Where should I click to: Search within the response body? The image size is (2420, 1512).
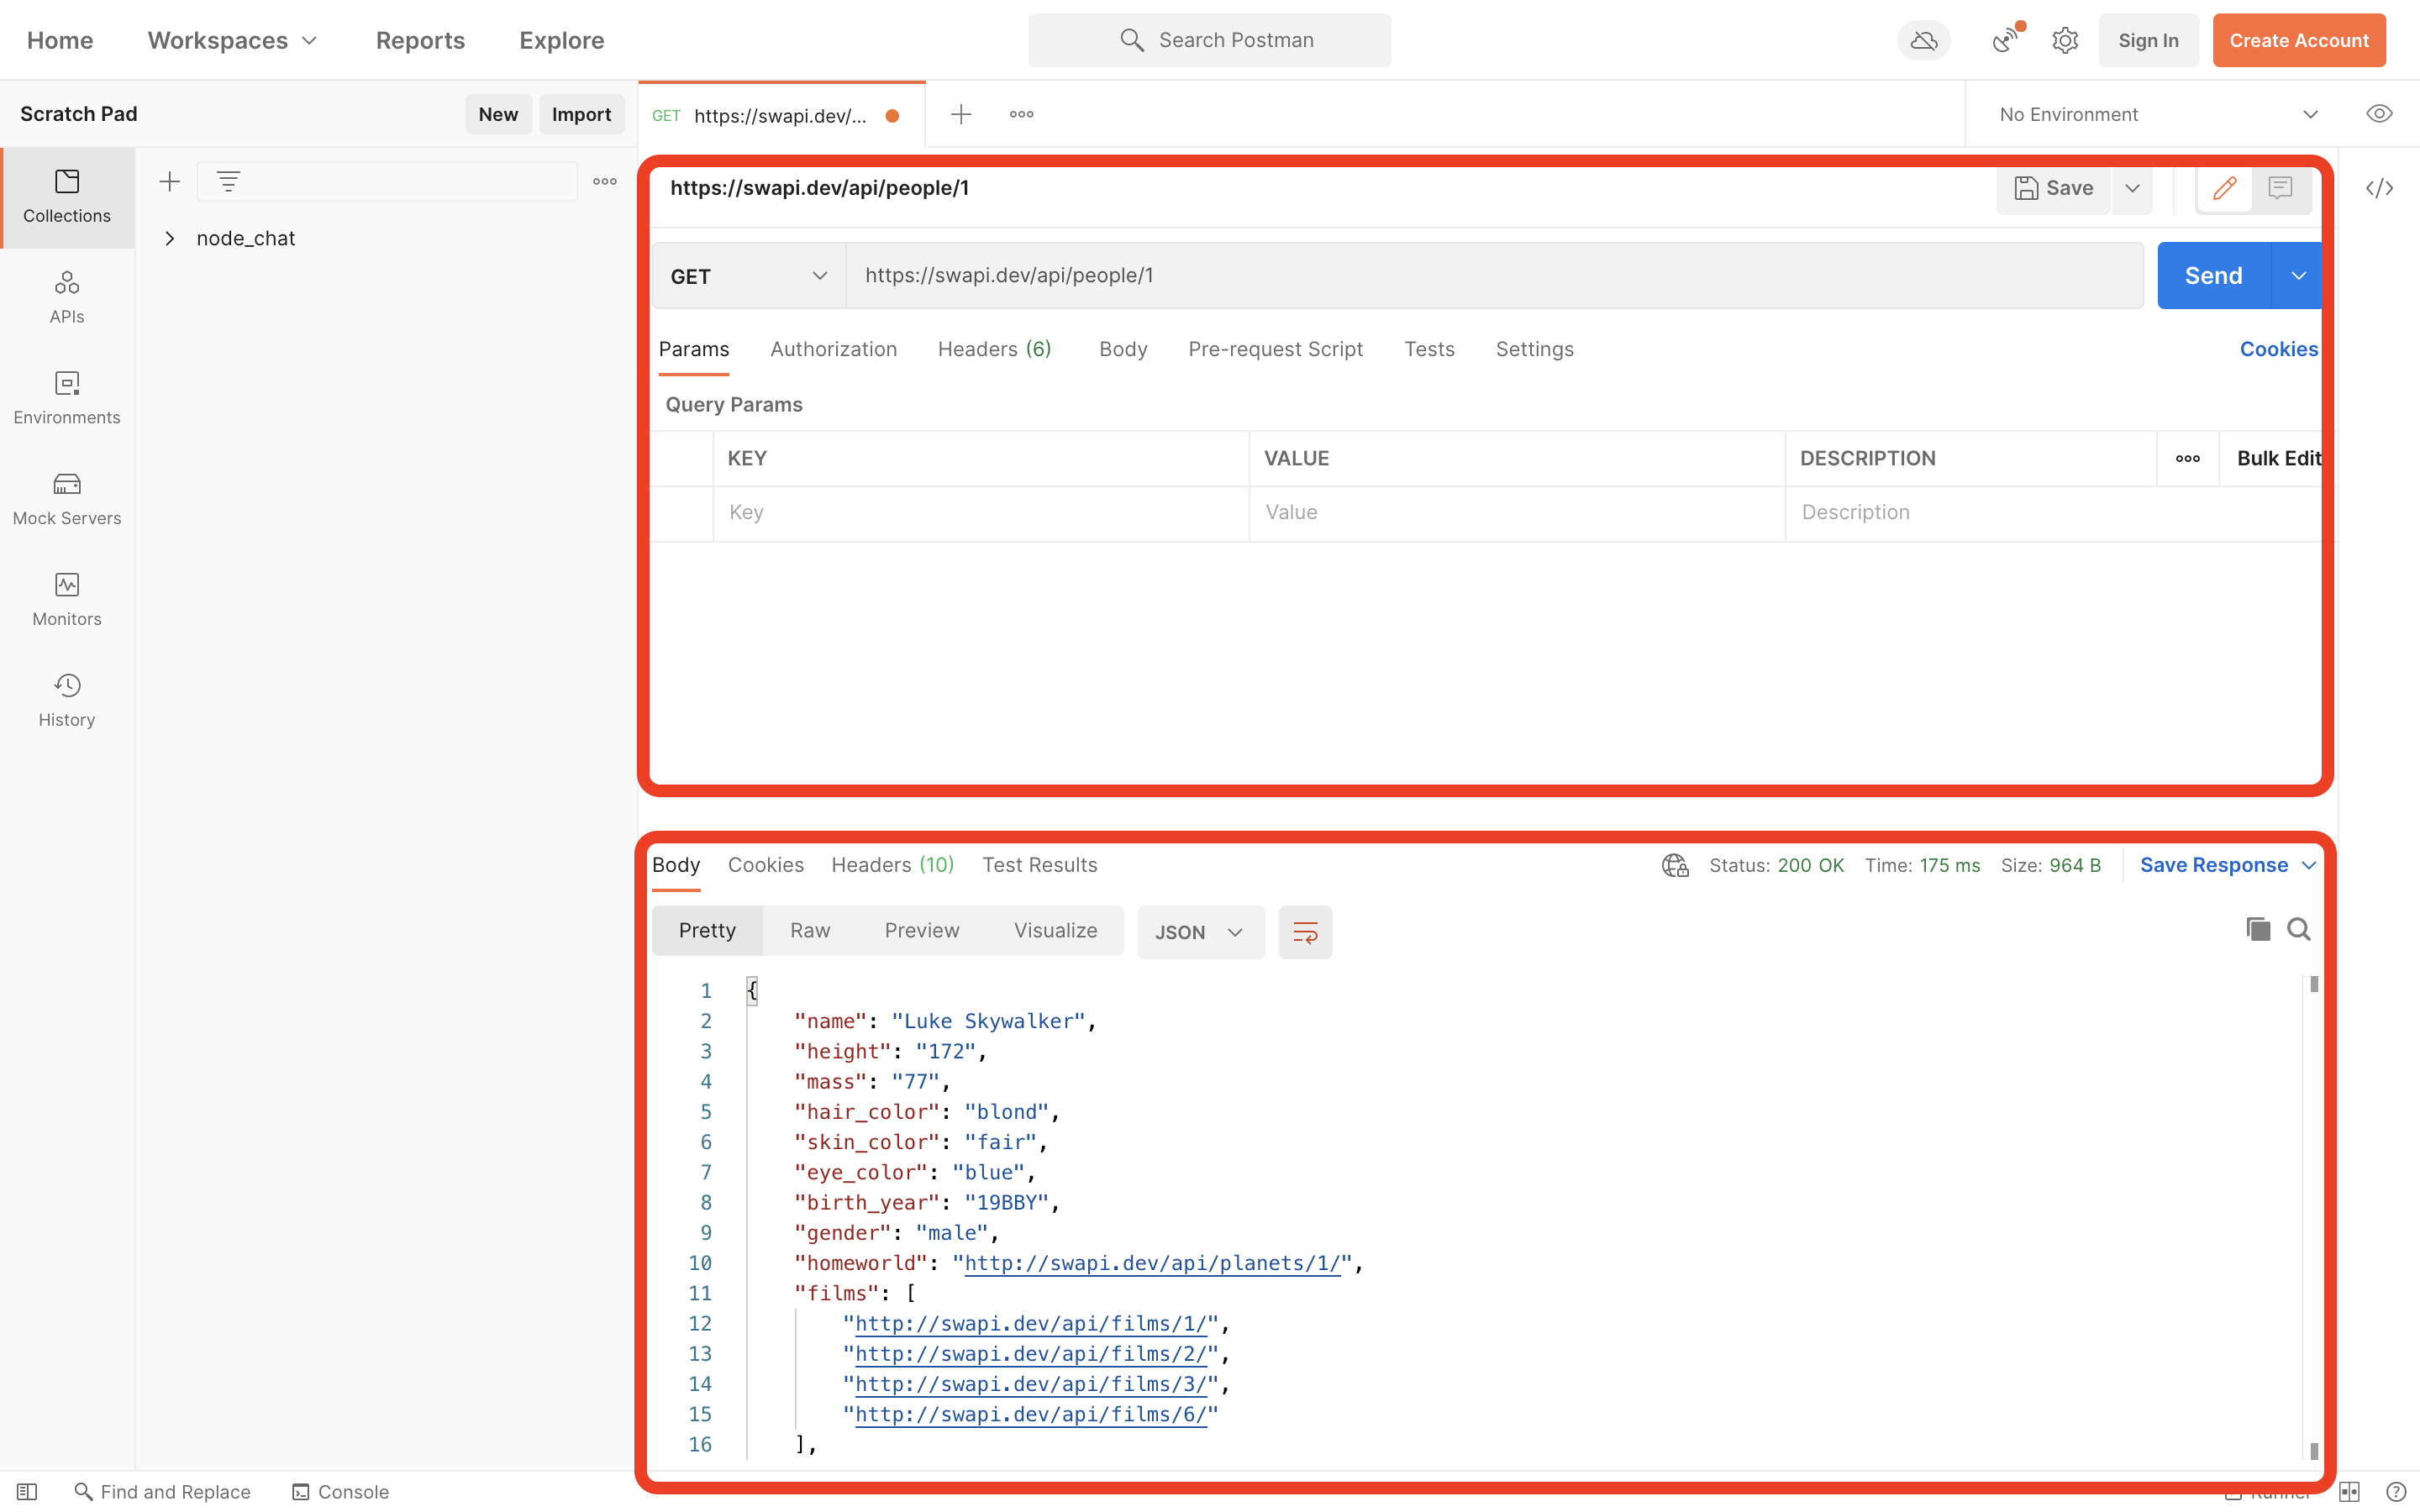(2298, 929)
